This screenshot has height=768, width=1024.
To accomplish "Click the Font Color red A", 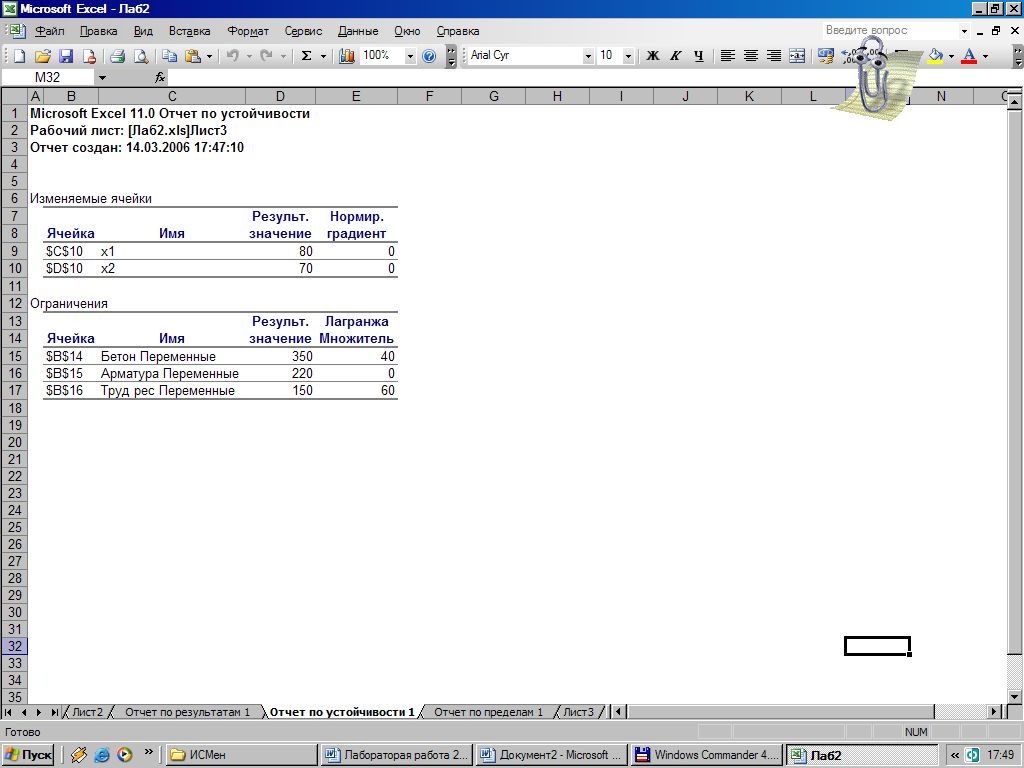I will tap(969, 56).
